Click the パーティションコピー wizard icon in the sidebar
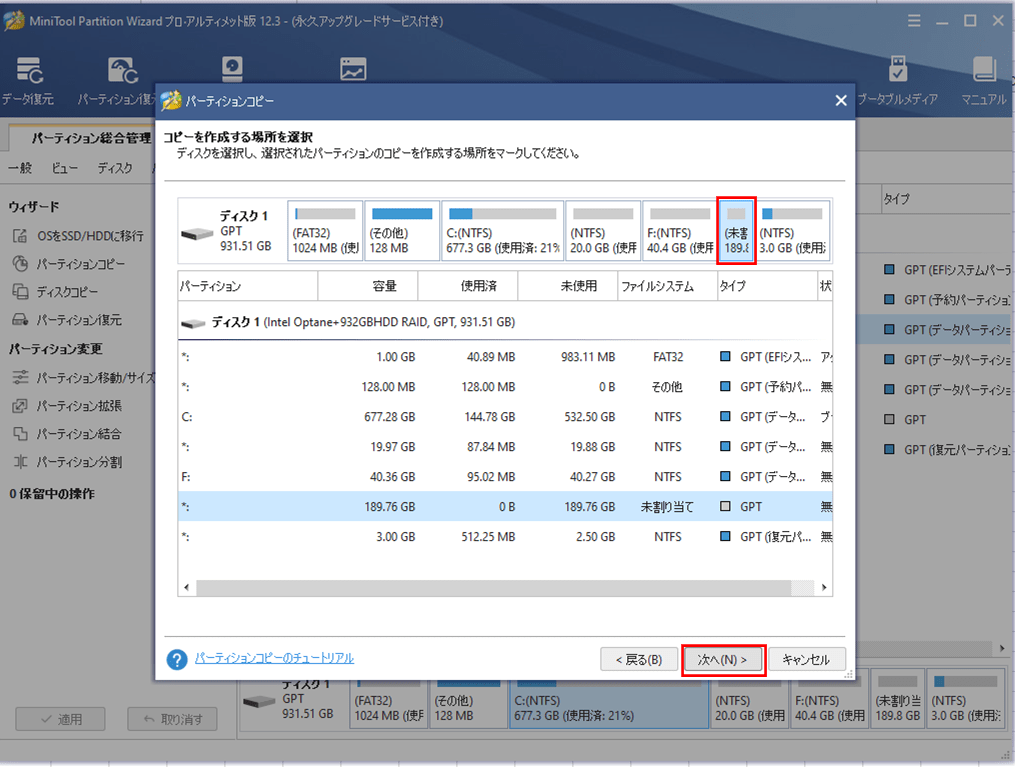The width and height of the screenshot is (1015, 767). pos(20,263)
